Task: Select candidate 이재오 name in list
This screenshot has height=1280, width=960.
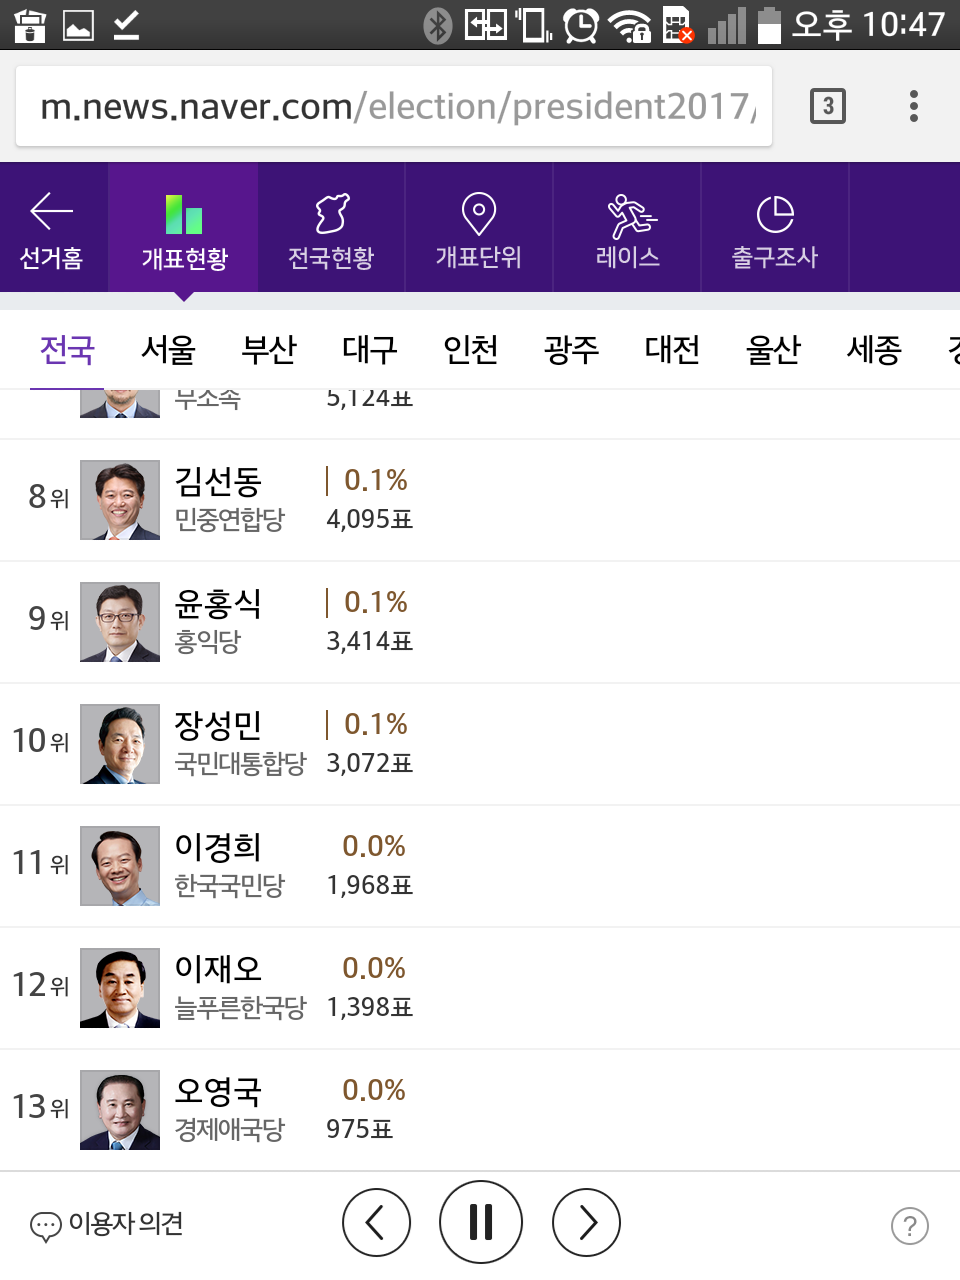Action: 218,968
